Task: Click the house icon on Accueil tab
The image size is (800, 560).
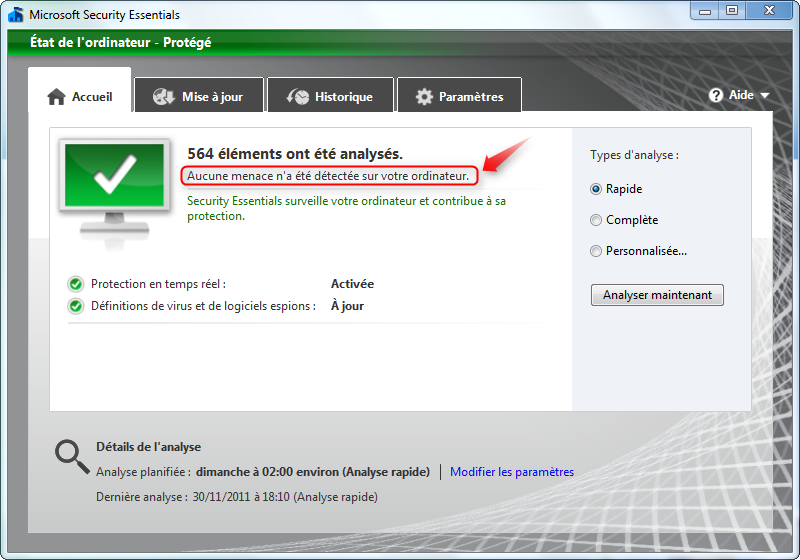Action: [56, 96]
